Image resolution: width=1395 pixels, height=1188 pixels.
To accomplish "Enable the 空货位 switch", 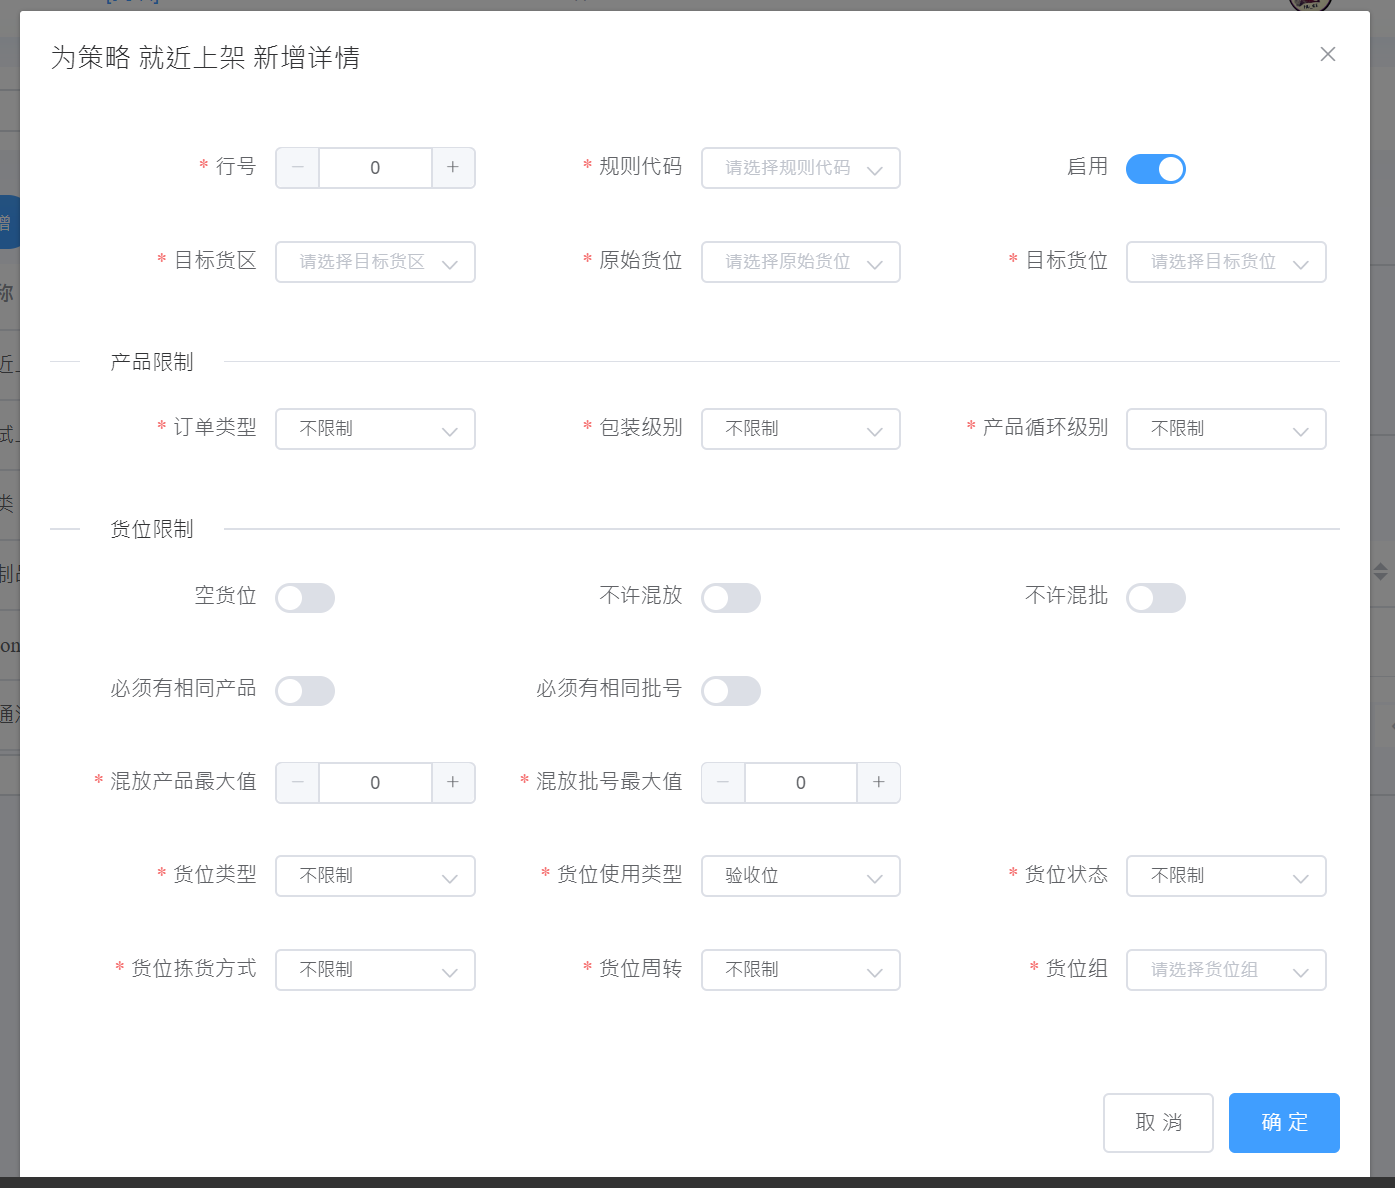I will (305, 598).
